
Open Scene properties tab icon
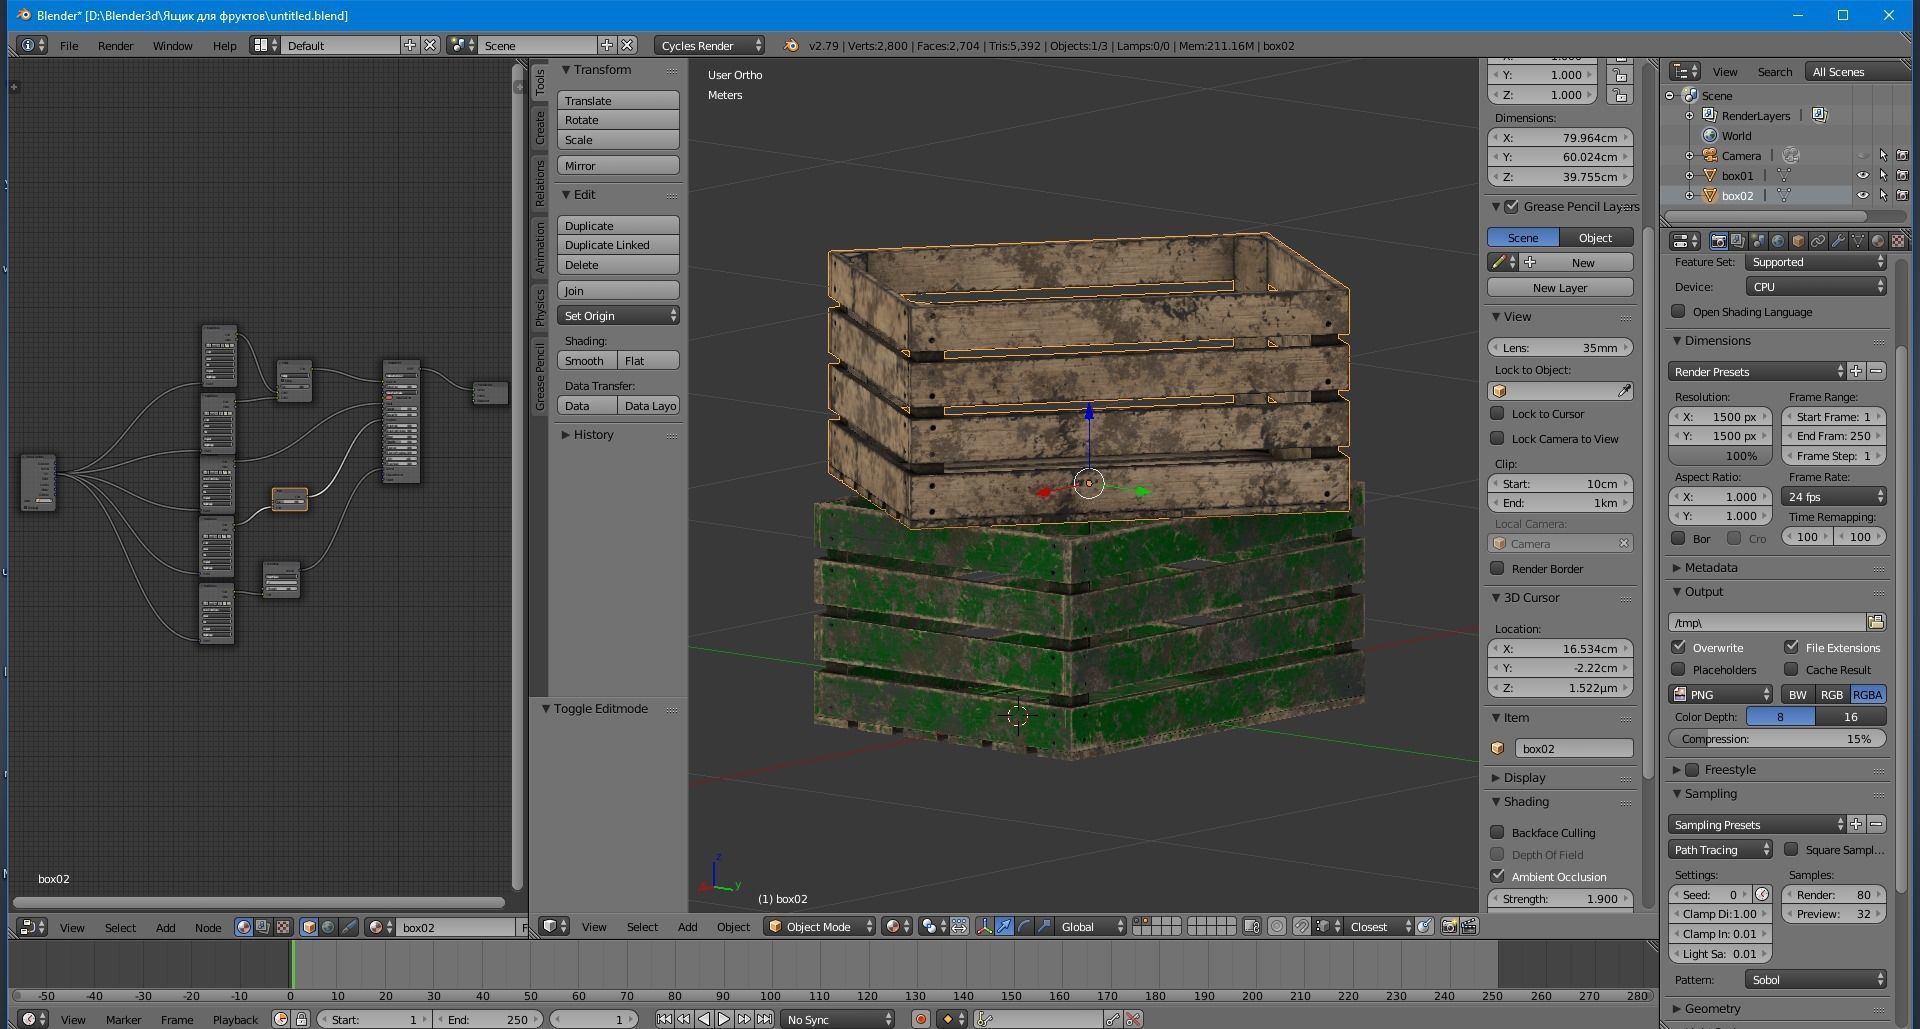coord(1758,241)
